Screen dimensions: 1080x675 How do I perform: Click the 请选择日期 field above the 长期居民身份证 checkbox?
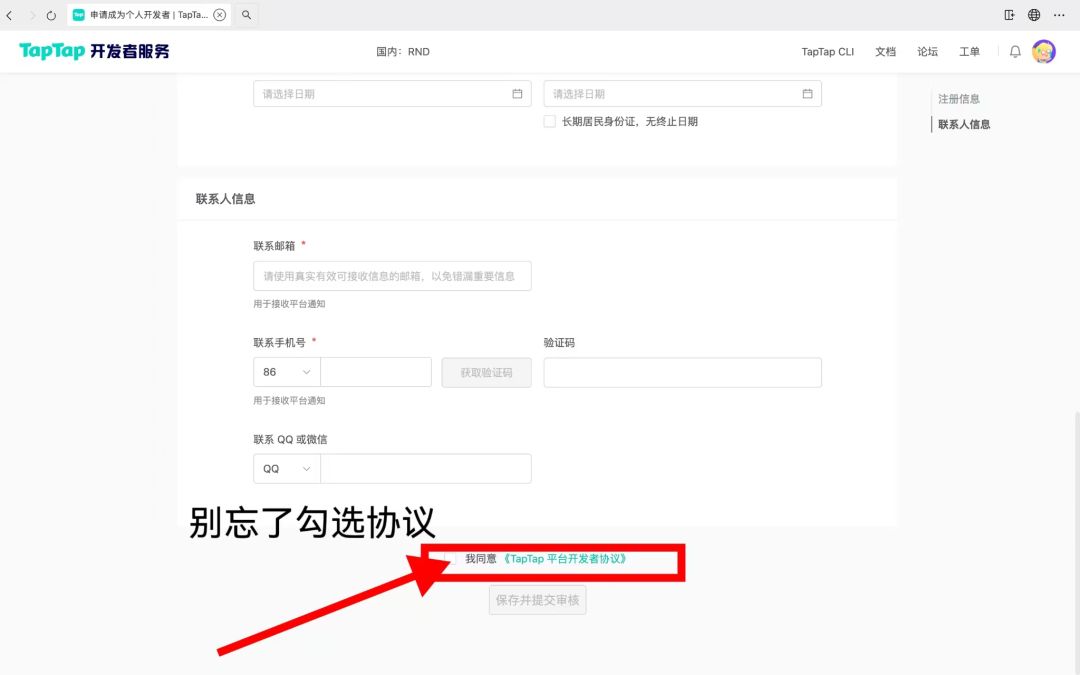(683, 94)
